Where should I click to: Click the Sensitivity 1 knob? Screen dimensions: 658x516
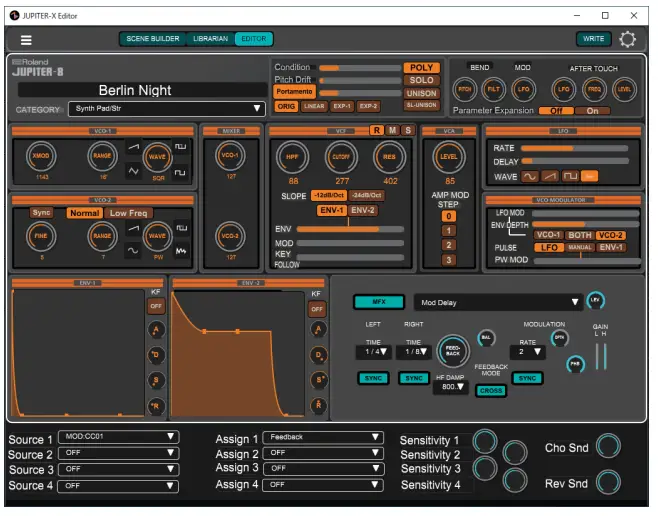[x=485, y=441]
